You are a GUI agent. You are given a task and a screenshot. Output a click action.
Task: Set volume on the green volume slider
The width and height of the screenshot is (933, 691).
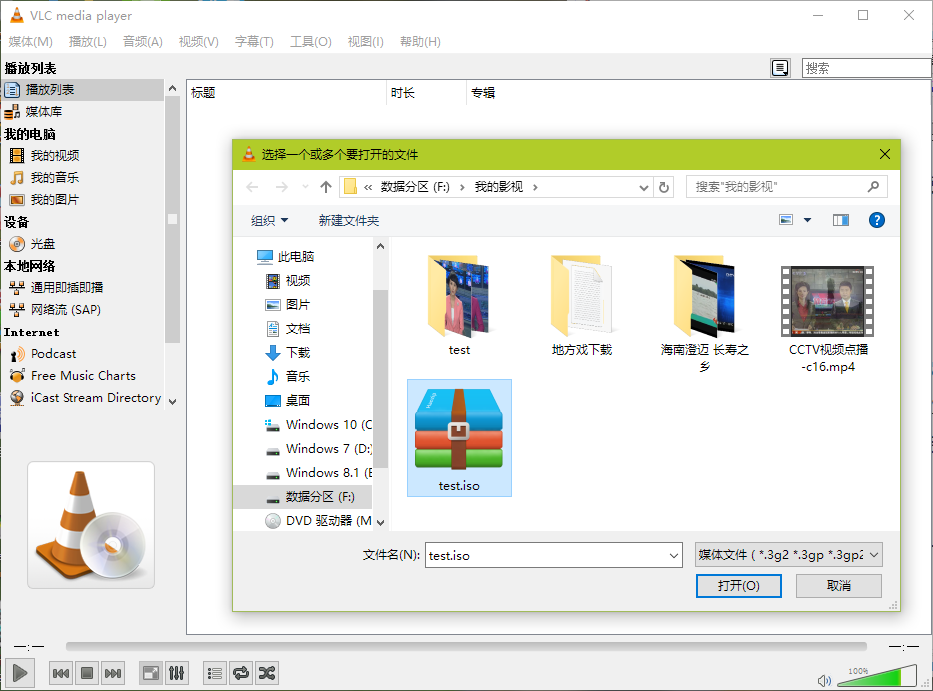tap(878, 677)
